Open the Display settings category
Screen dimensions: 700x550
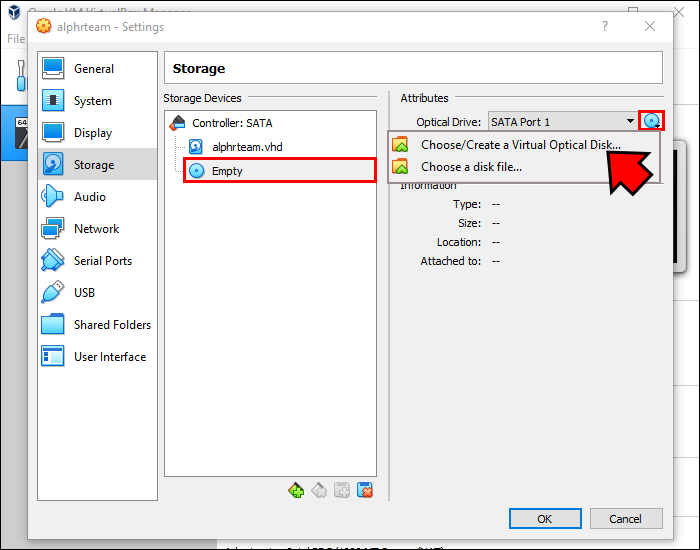tap(97, 133)
